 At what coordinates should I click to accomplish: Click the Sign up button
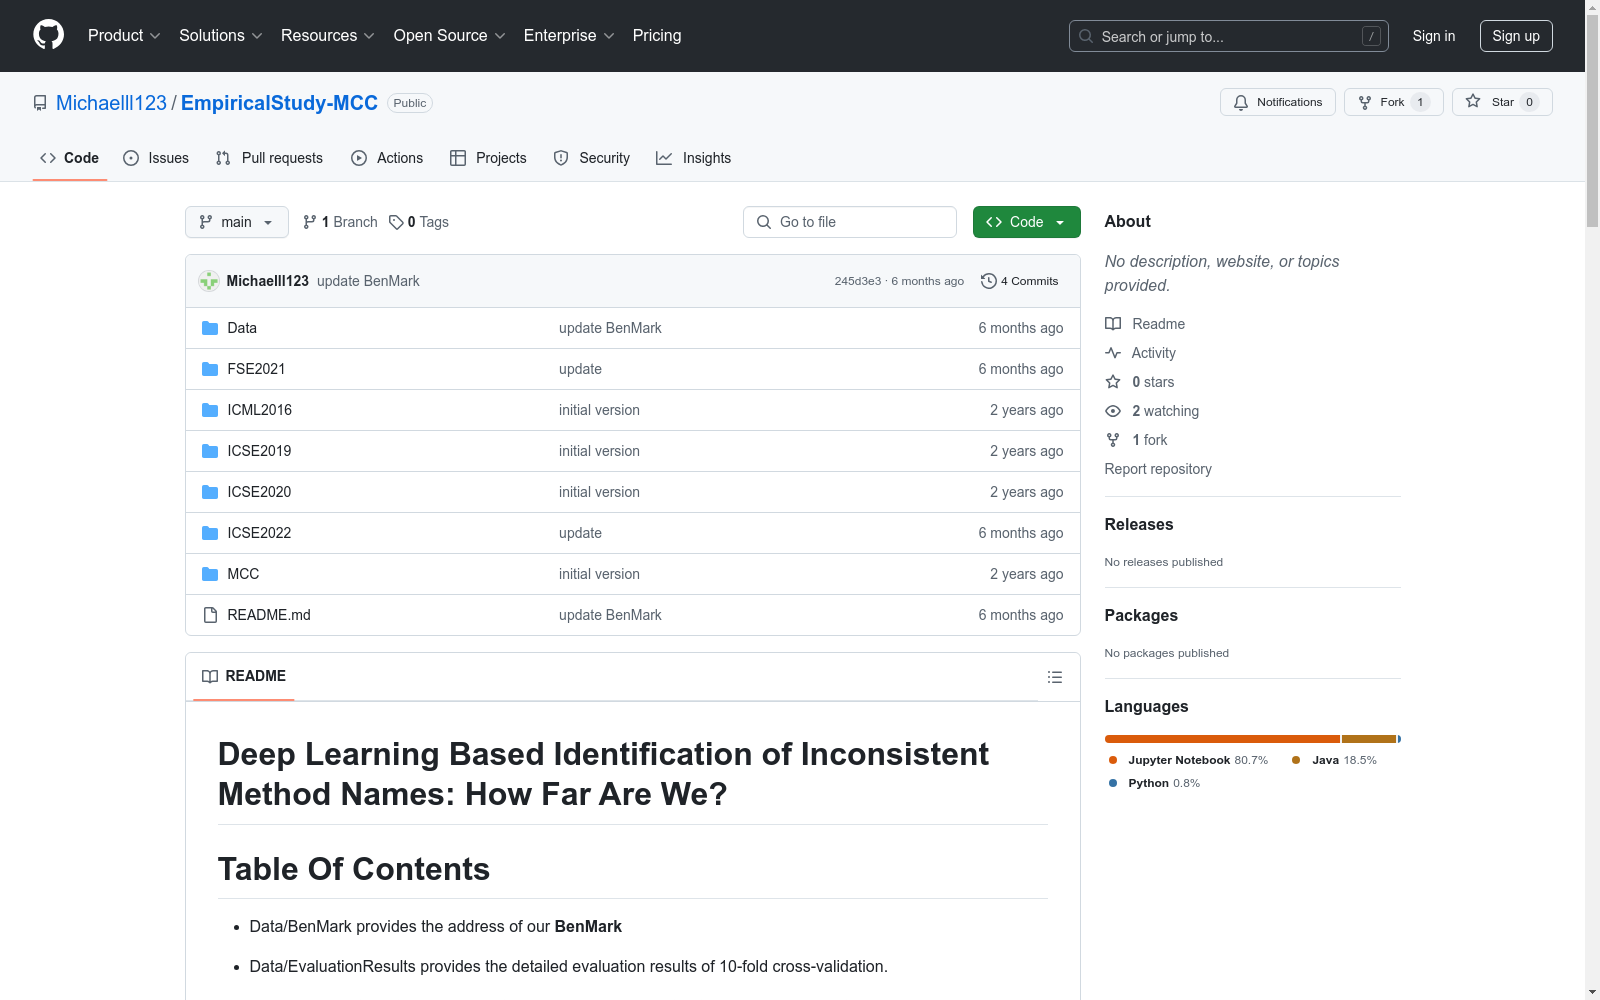coord(1516,36)
